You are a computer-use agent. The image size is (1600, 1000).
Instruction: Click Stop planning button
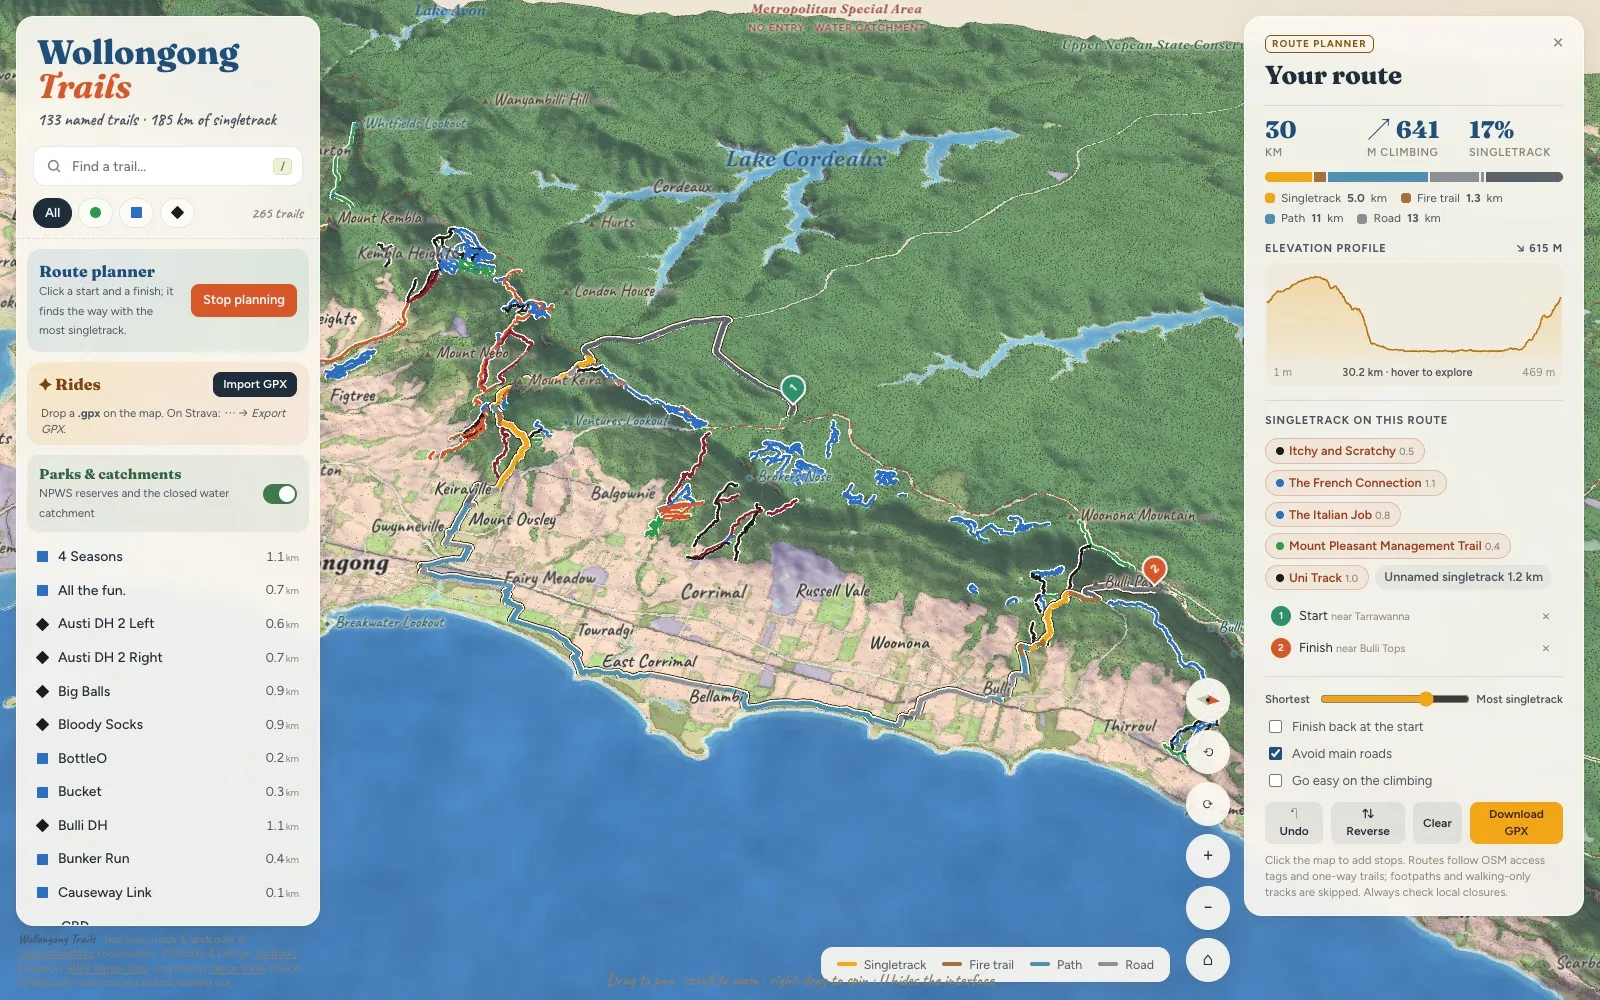tap(244, 300)
